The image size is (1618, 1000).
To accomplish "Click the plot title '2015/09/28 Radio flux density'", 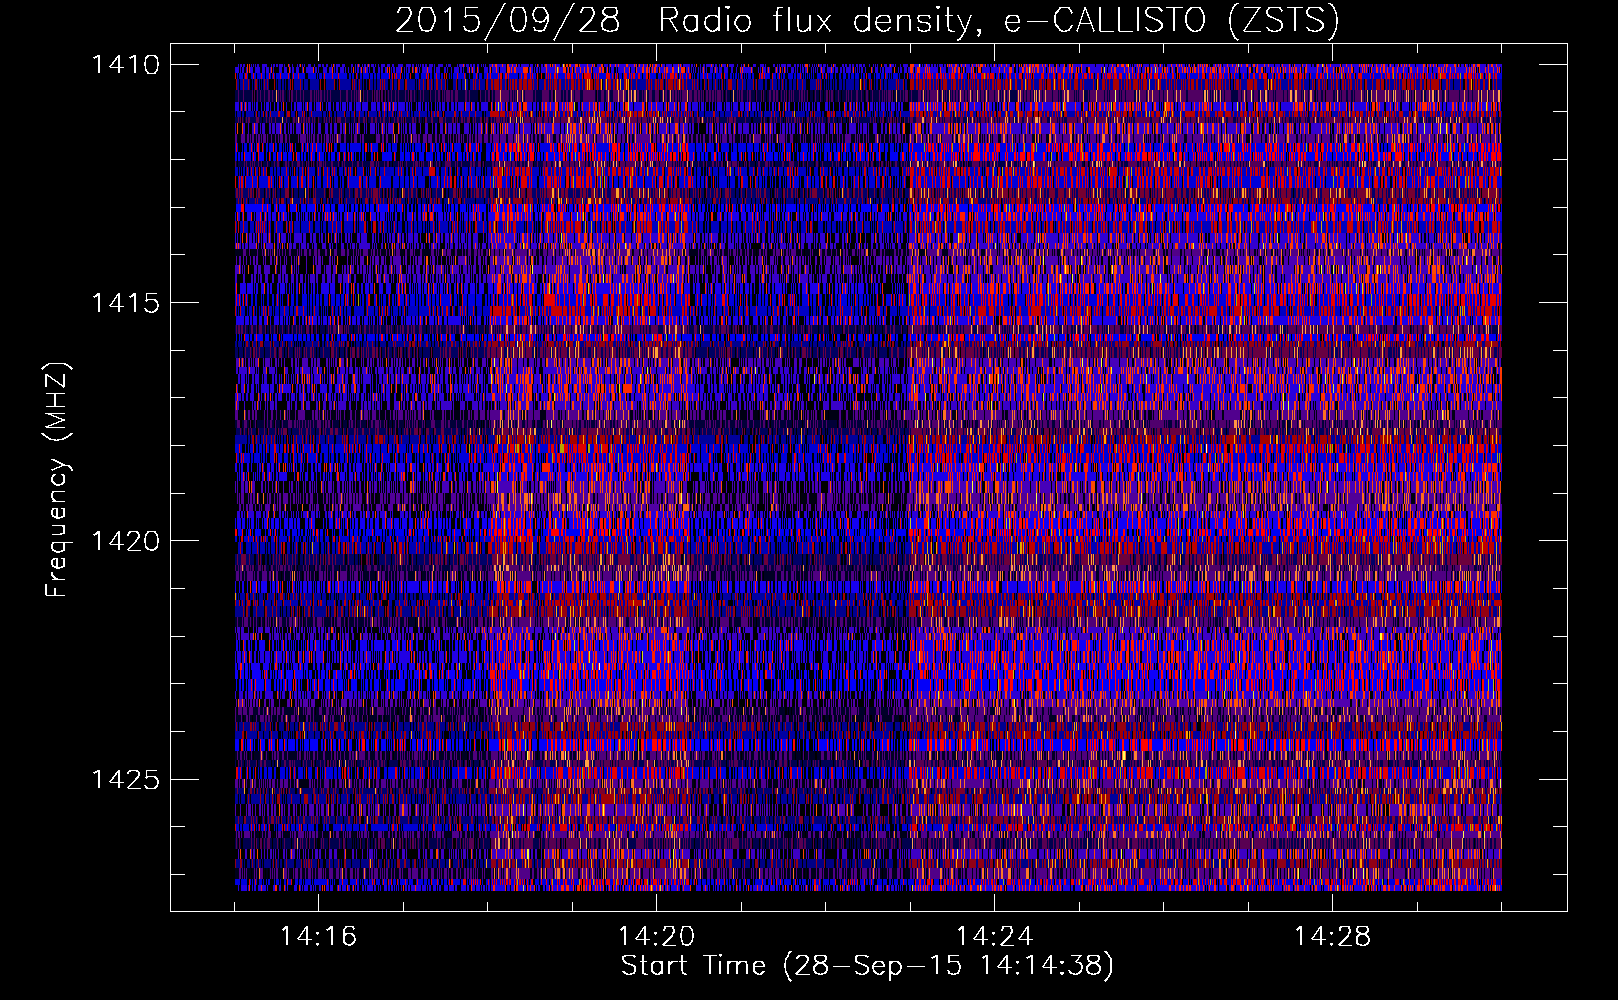I will 867,21.
